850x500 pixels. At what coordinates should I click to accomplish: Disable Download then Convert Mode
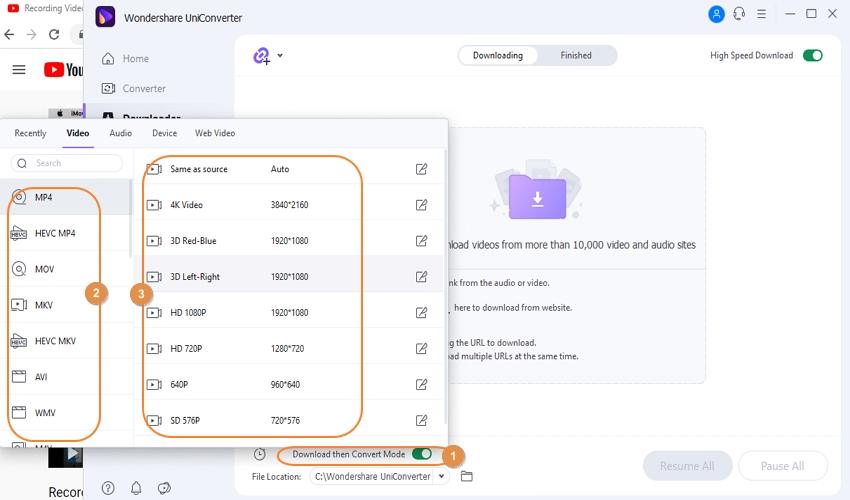[421, 454]
